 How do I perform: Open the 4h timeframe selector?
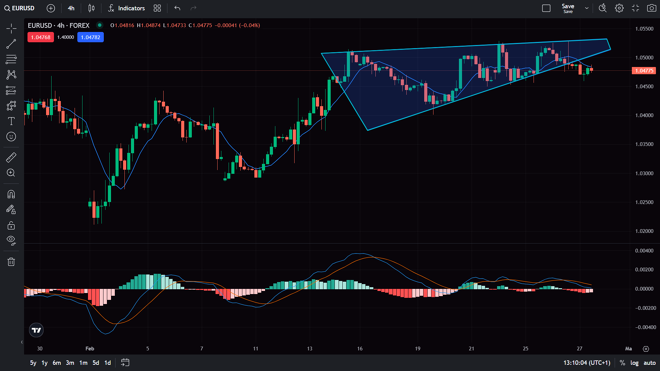(71, 8)
